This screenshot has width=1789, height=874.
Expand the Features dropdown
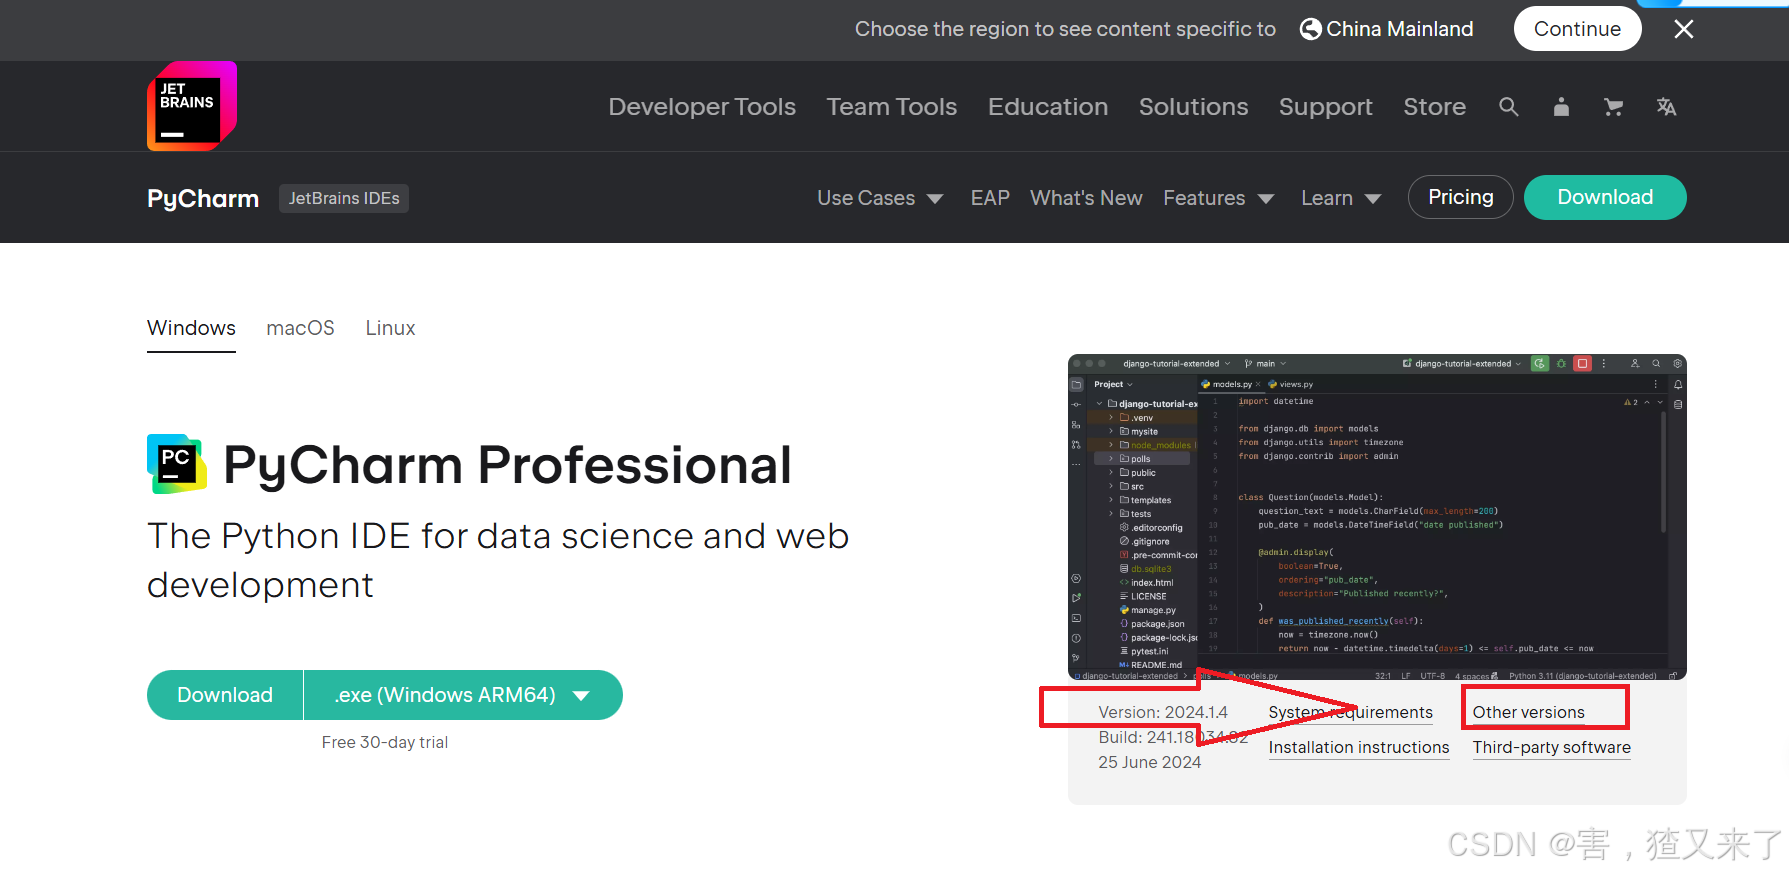point(1218,198)
